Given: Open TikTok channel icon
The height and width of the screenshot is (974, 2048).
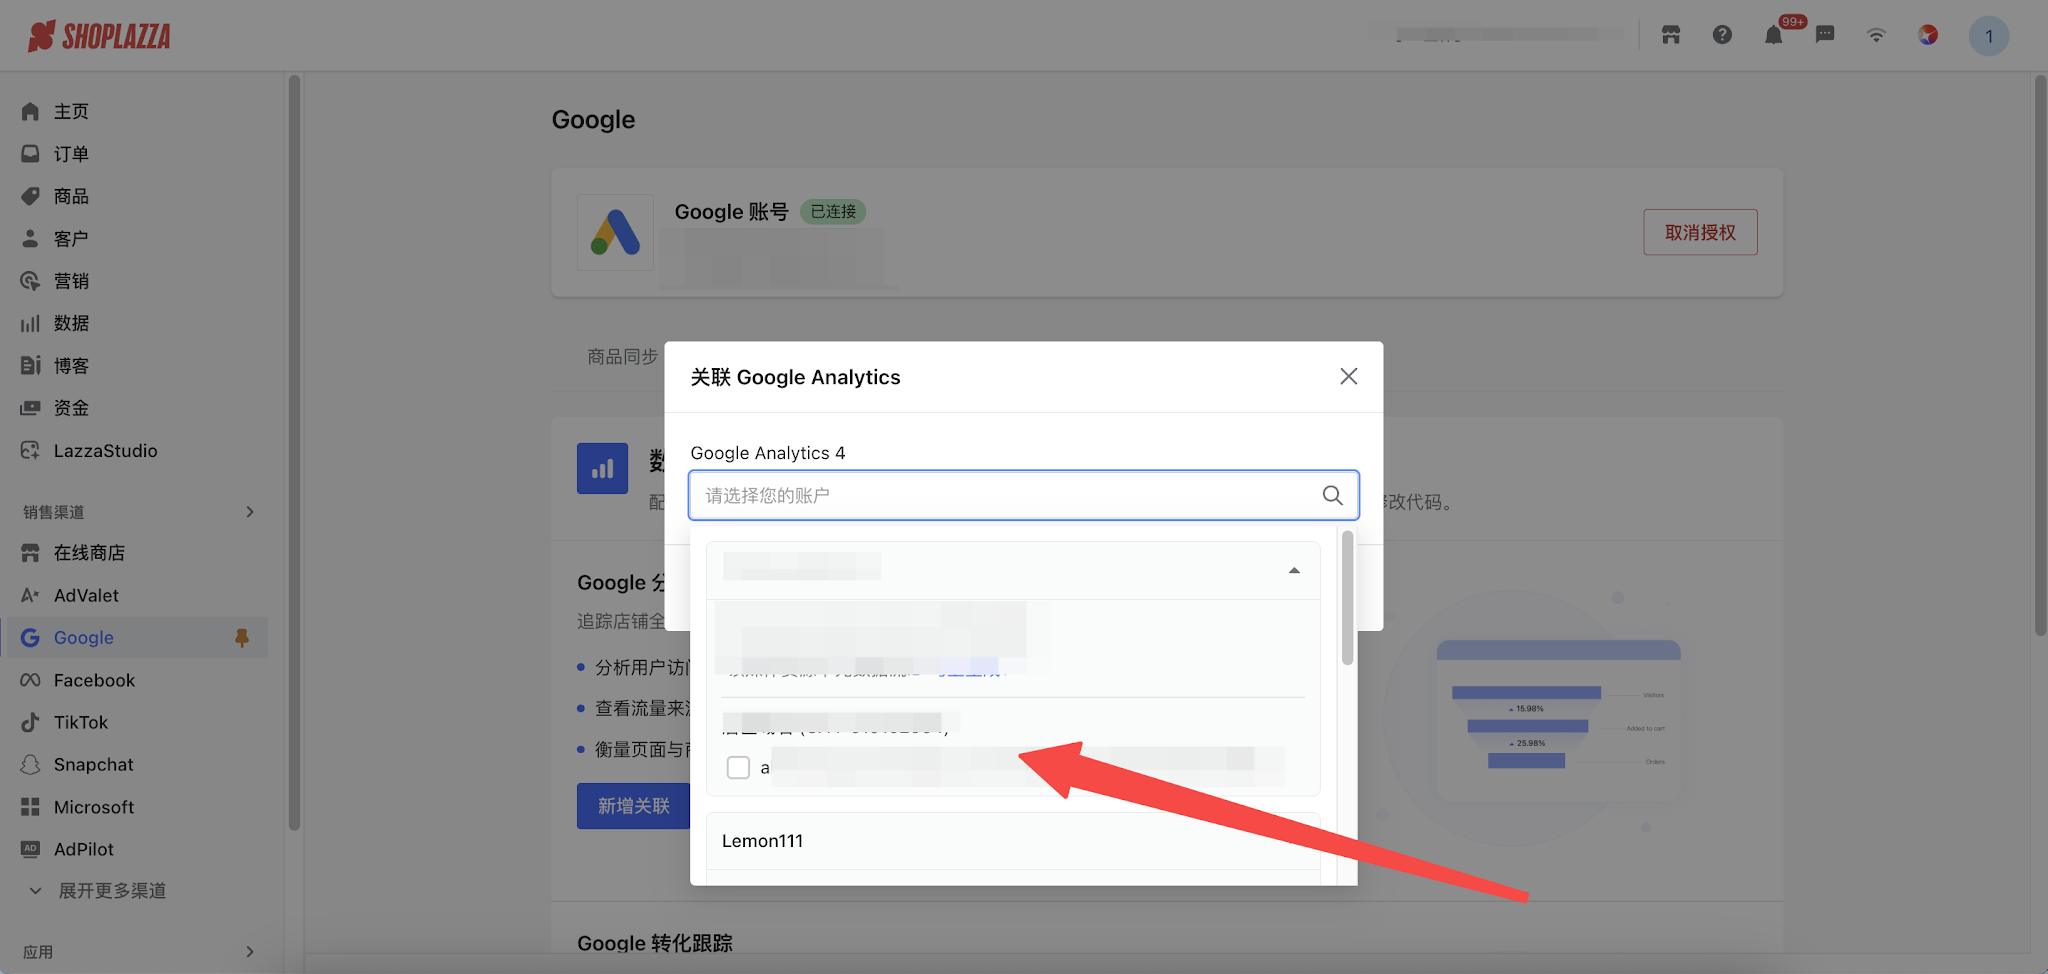Looking at the screenshot, I should (30, 722).
